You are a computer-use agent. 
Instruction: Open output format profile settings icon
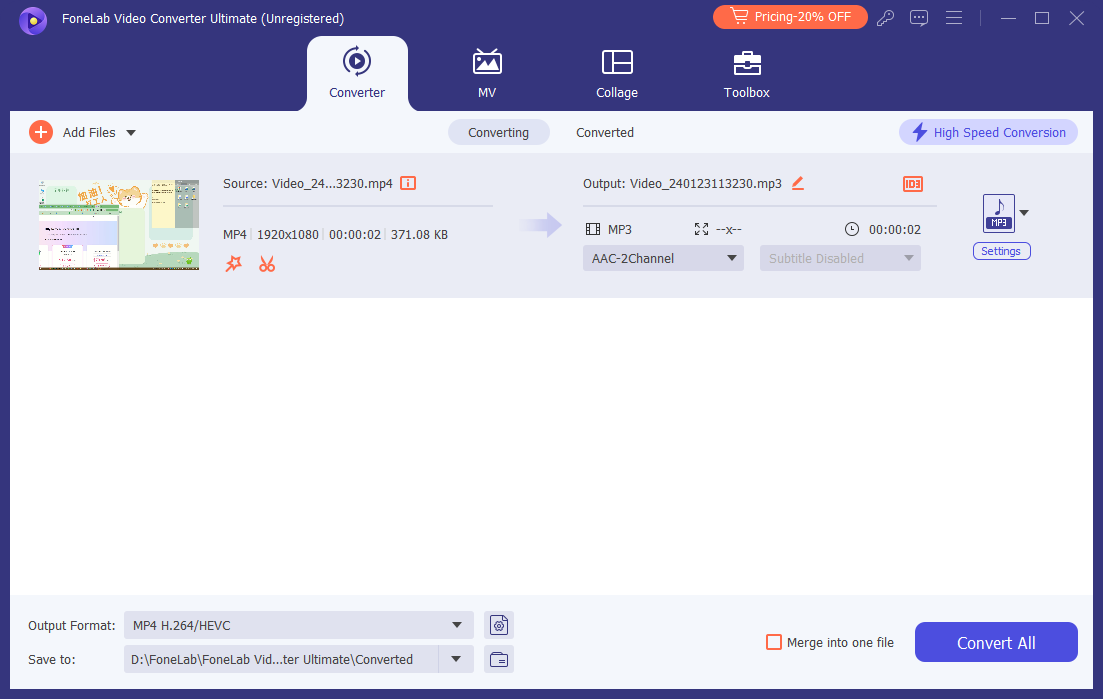(498, 626)
